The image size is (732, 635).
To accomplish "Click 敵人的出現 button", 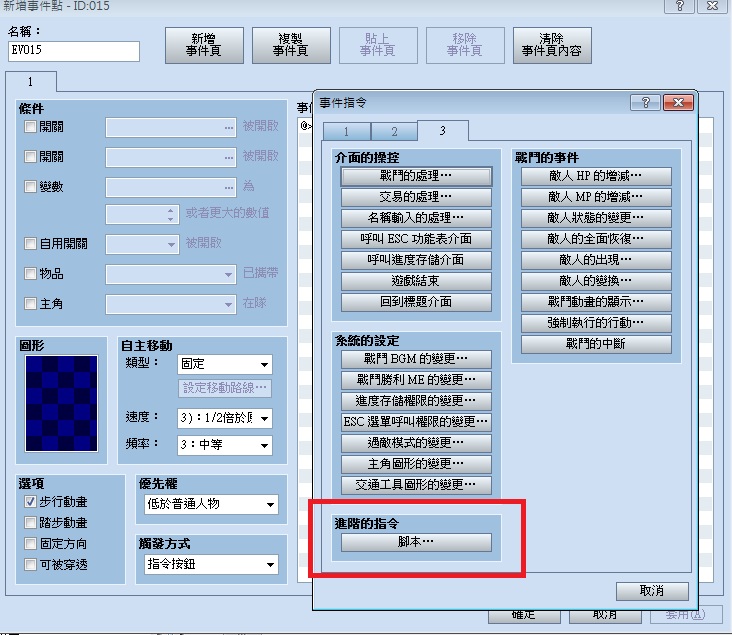I will (x=596, y=260).
